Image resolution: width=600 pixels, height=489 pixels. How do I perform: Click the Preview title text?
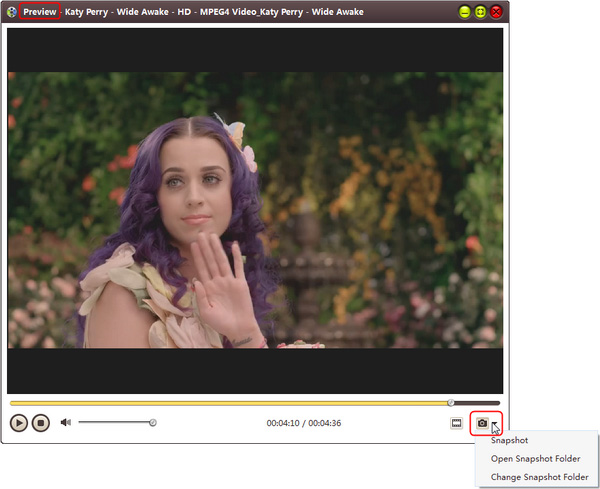(40, 12)
